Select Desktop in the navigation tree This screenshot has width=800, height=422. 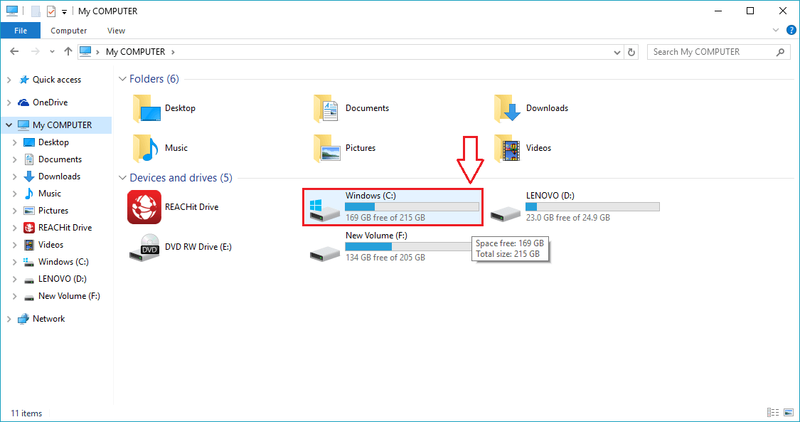coord(53,142)
